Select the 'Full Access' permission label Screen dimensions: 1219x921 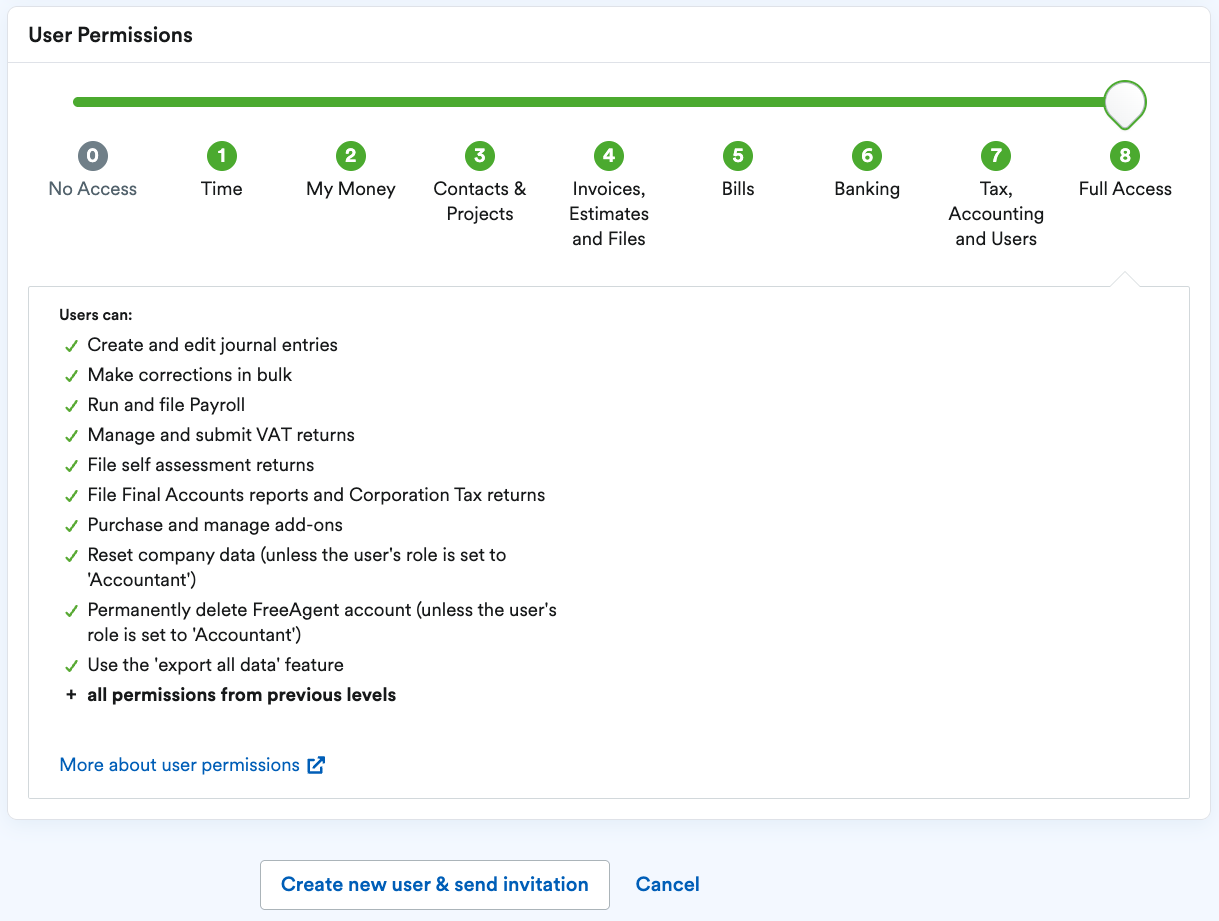pos(1124,188)
